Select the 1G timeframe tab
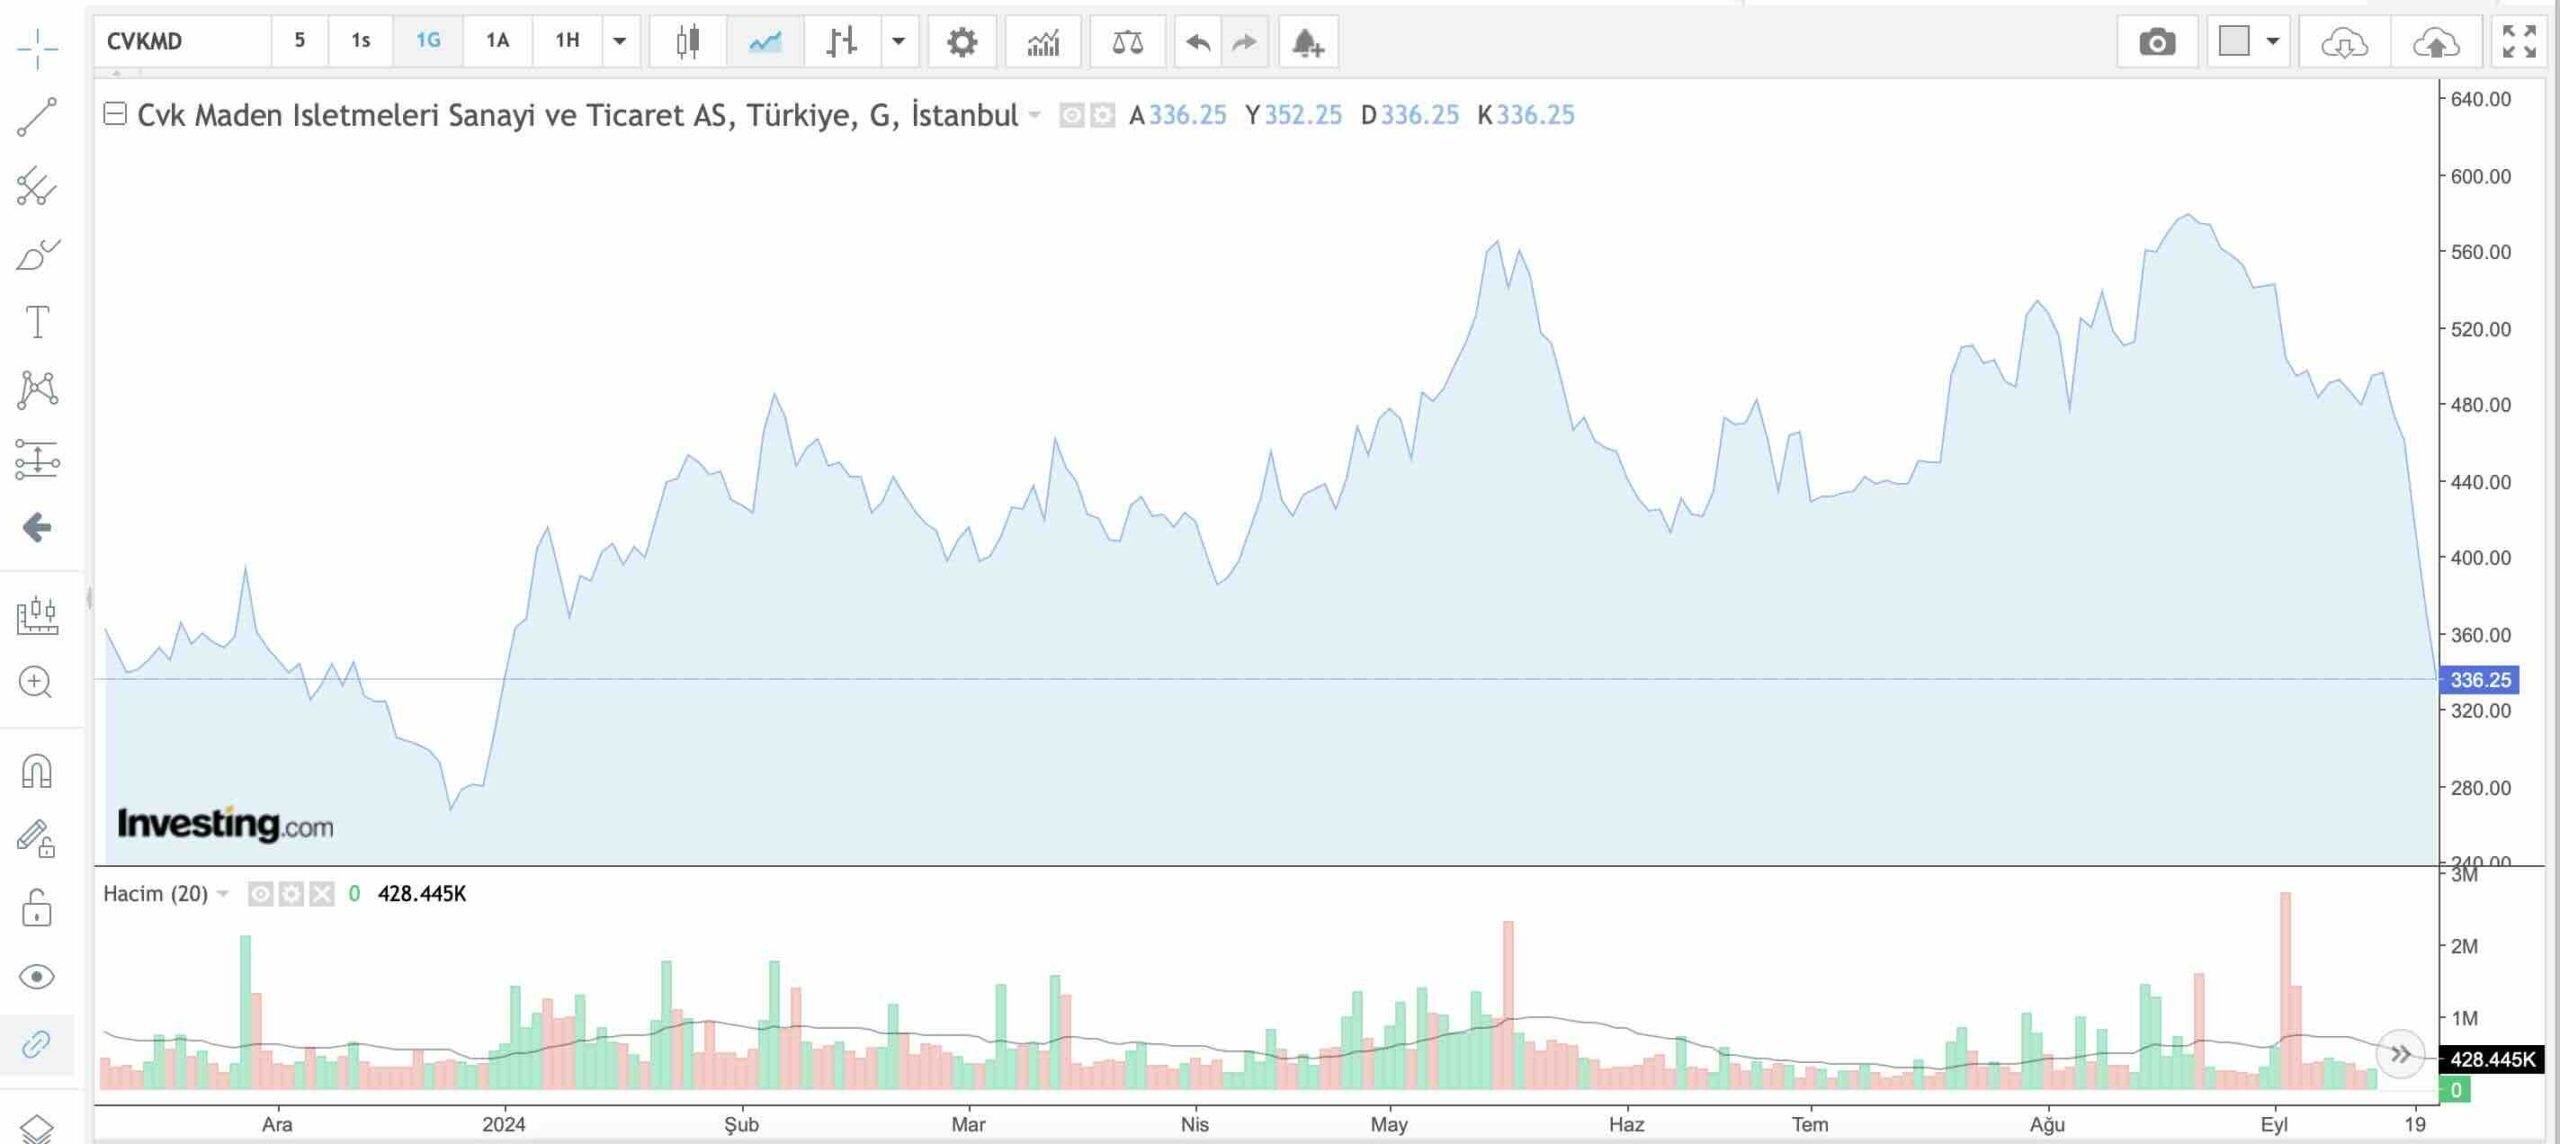2560x1144 pixels. coord(428,42)
